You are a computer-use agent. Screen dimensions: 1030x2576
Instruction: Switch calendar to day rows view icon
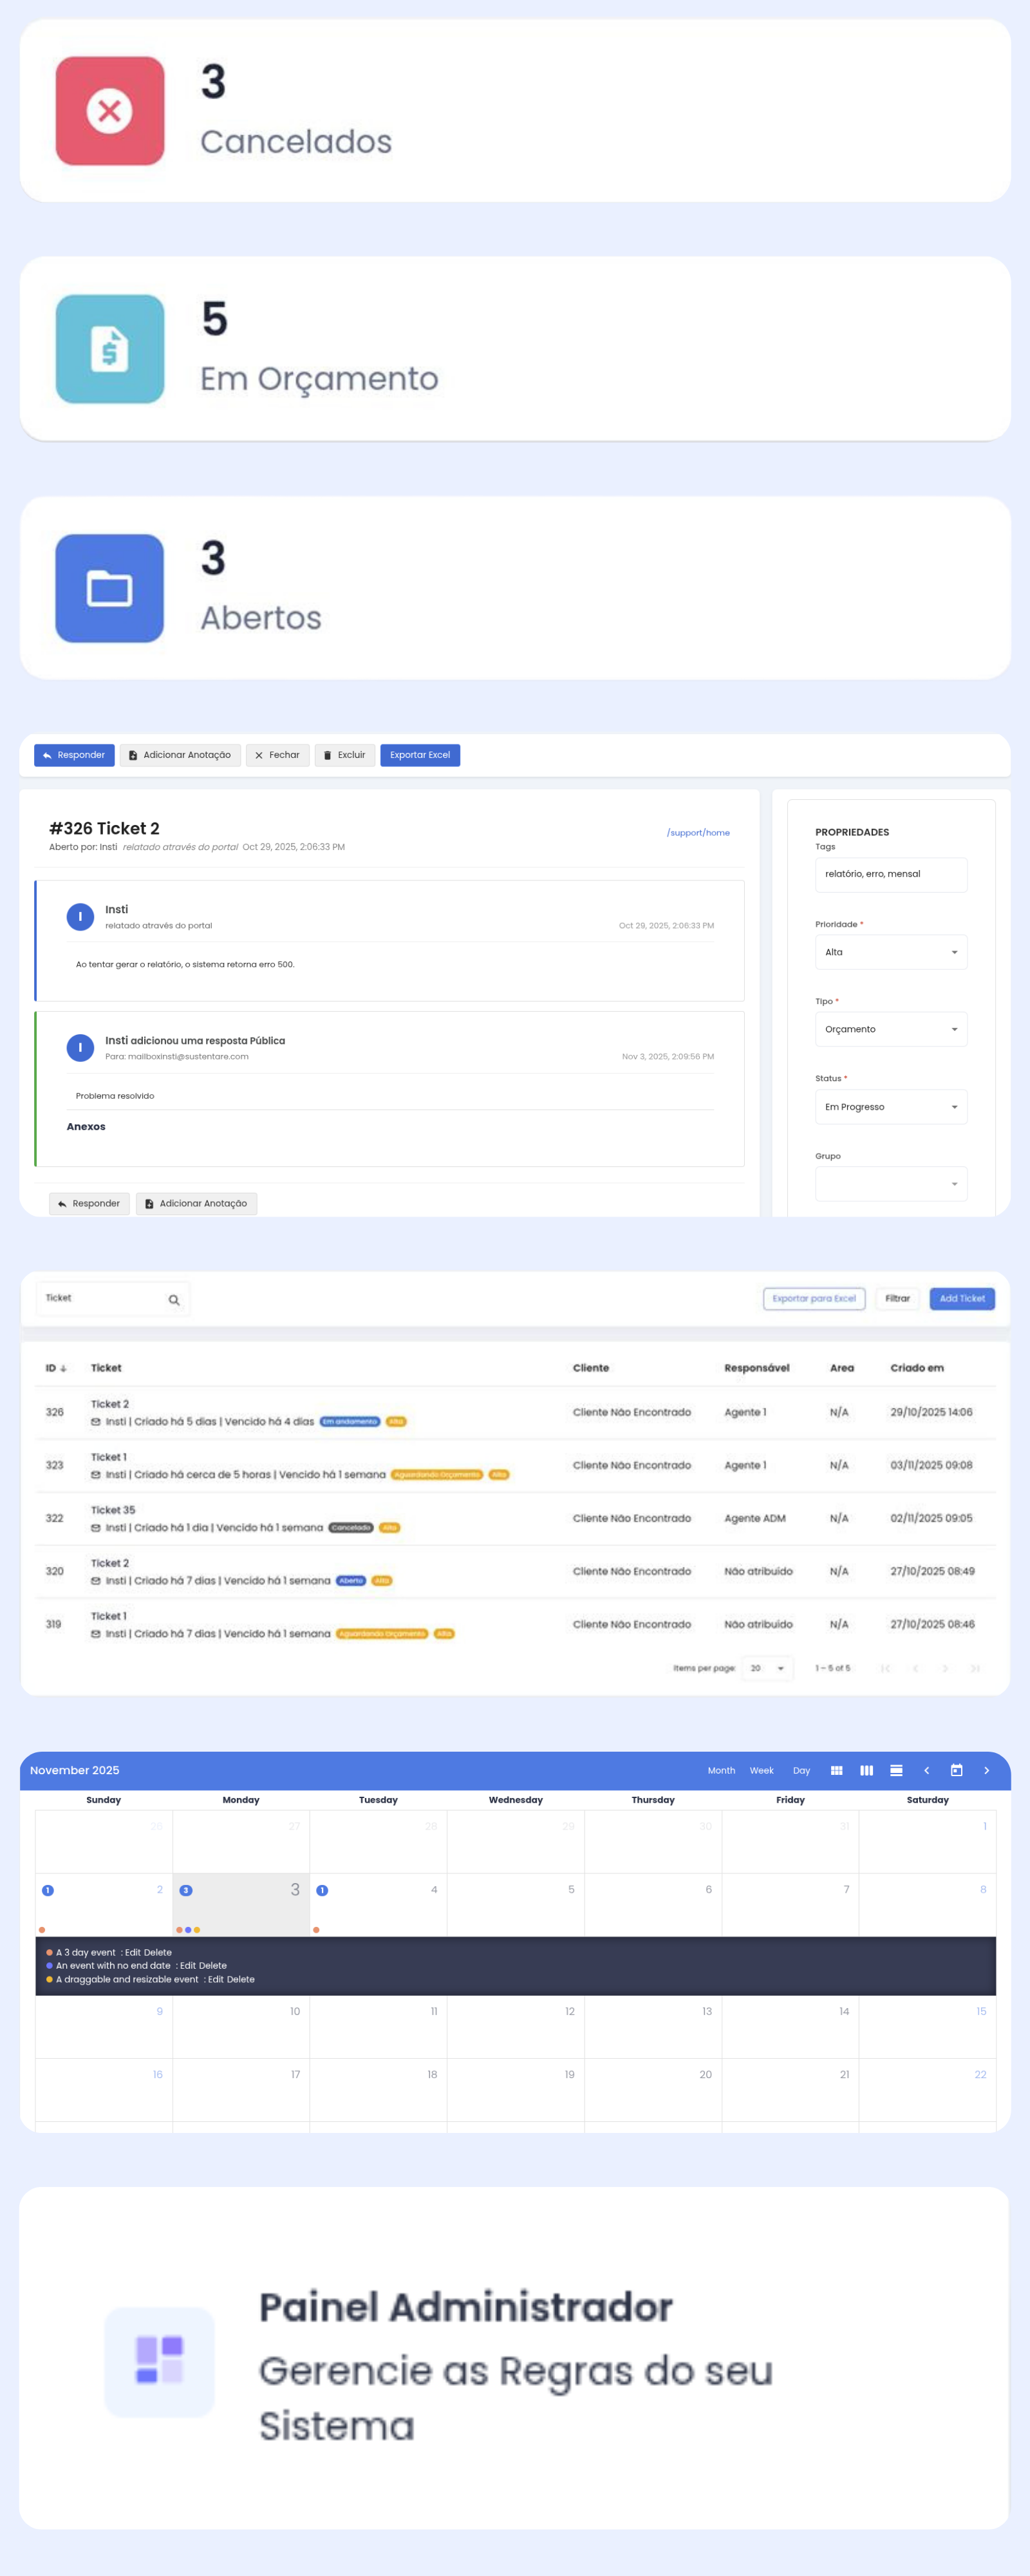pyautogui.click(x=896, y=1770)
